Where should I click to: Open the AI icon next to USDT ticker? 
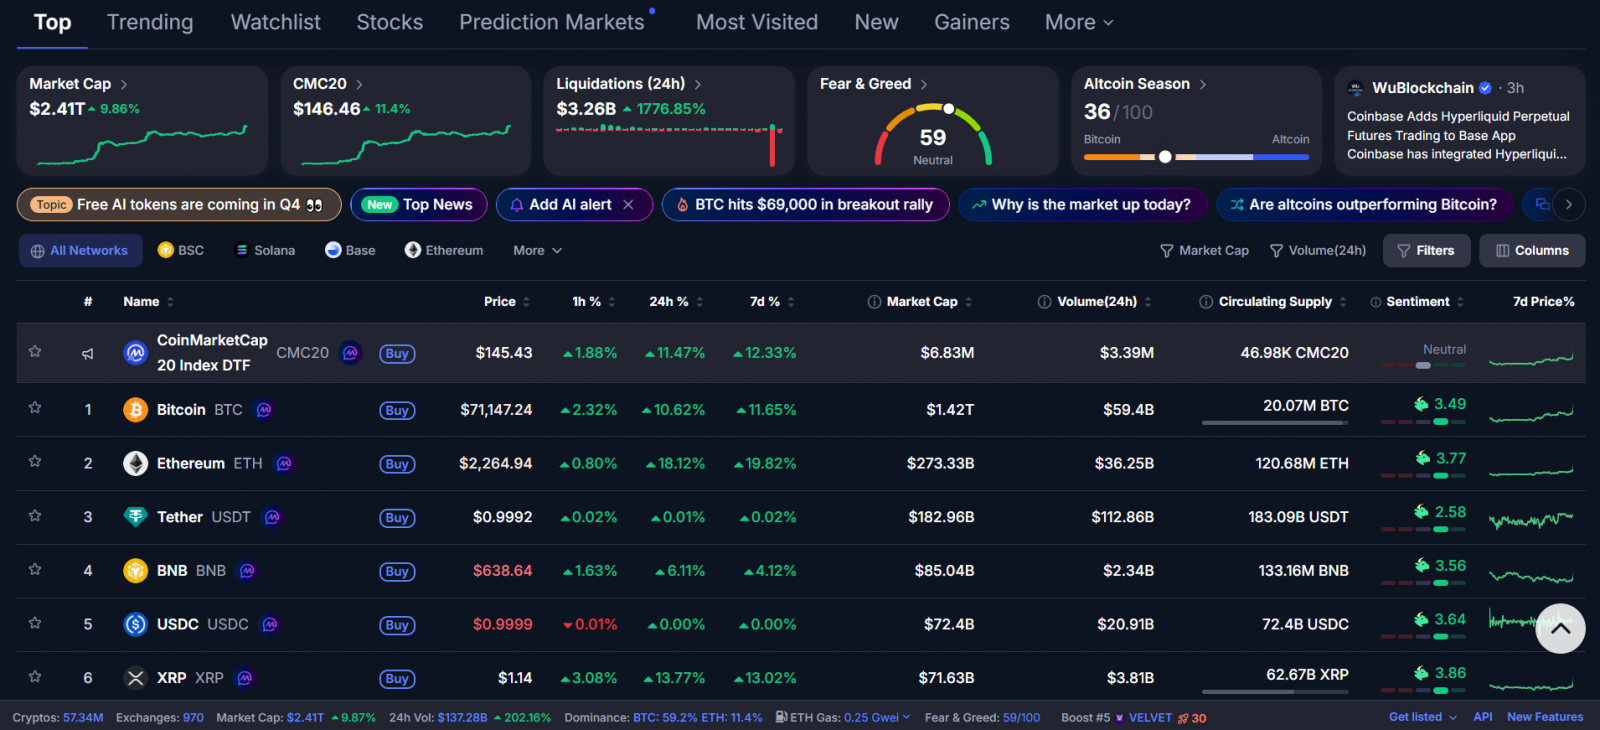tap(272, 517)
